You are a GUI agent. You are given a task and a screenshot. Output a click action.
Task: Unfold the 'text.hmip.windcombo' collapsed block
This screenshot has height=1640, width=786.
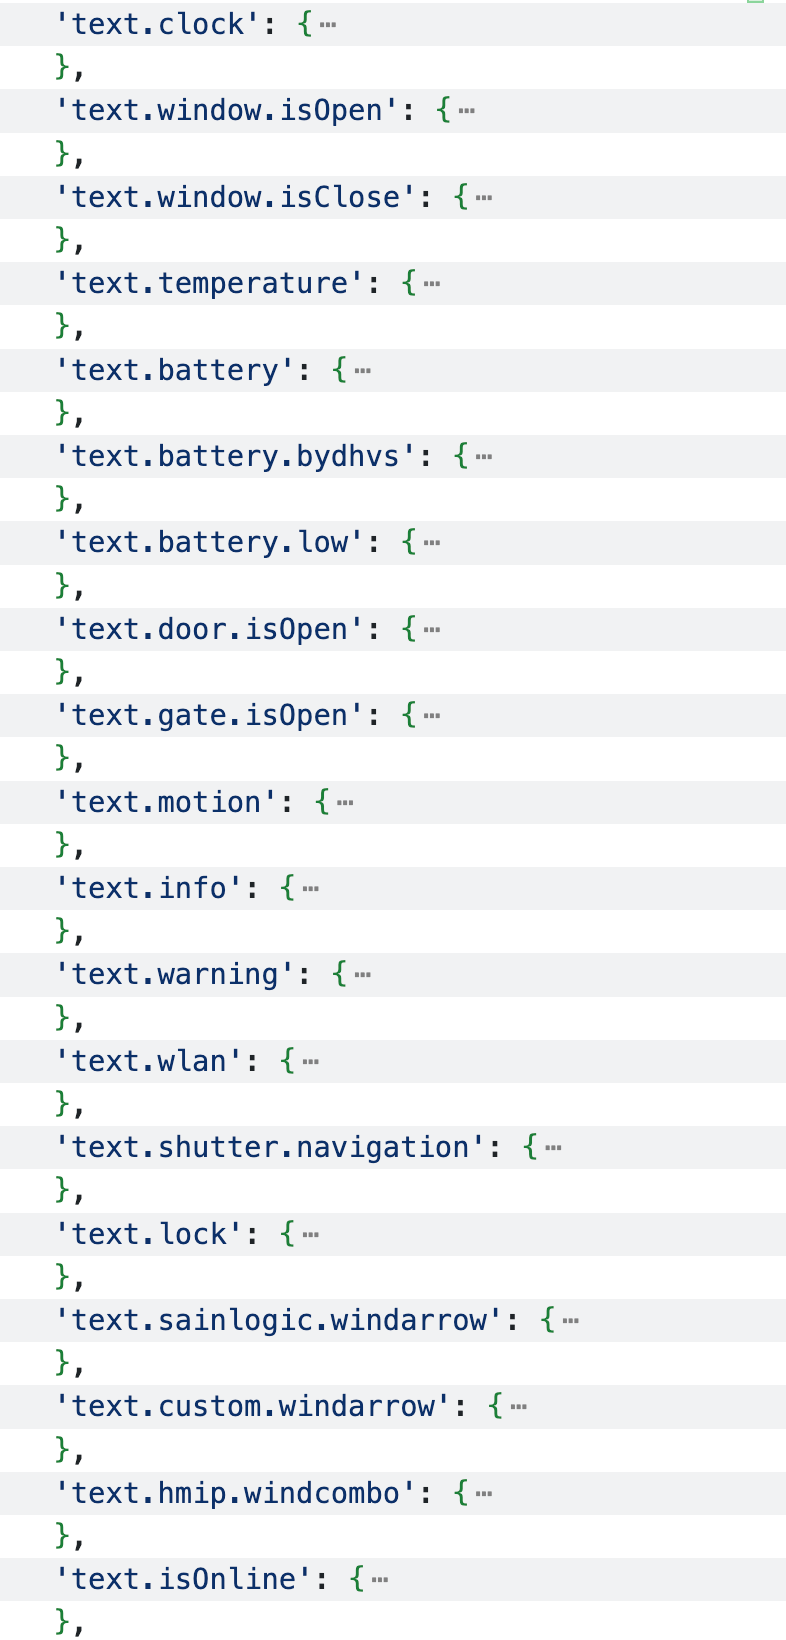484,1494
